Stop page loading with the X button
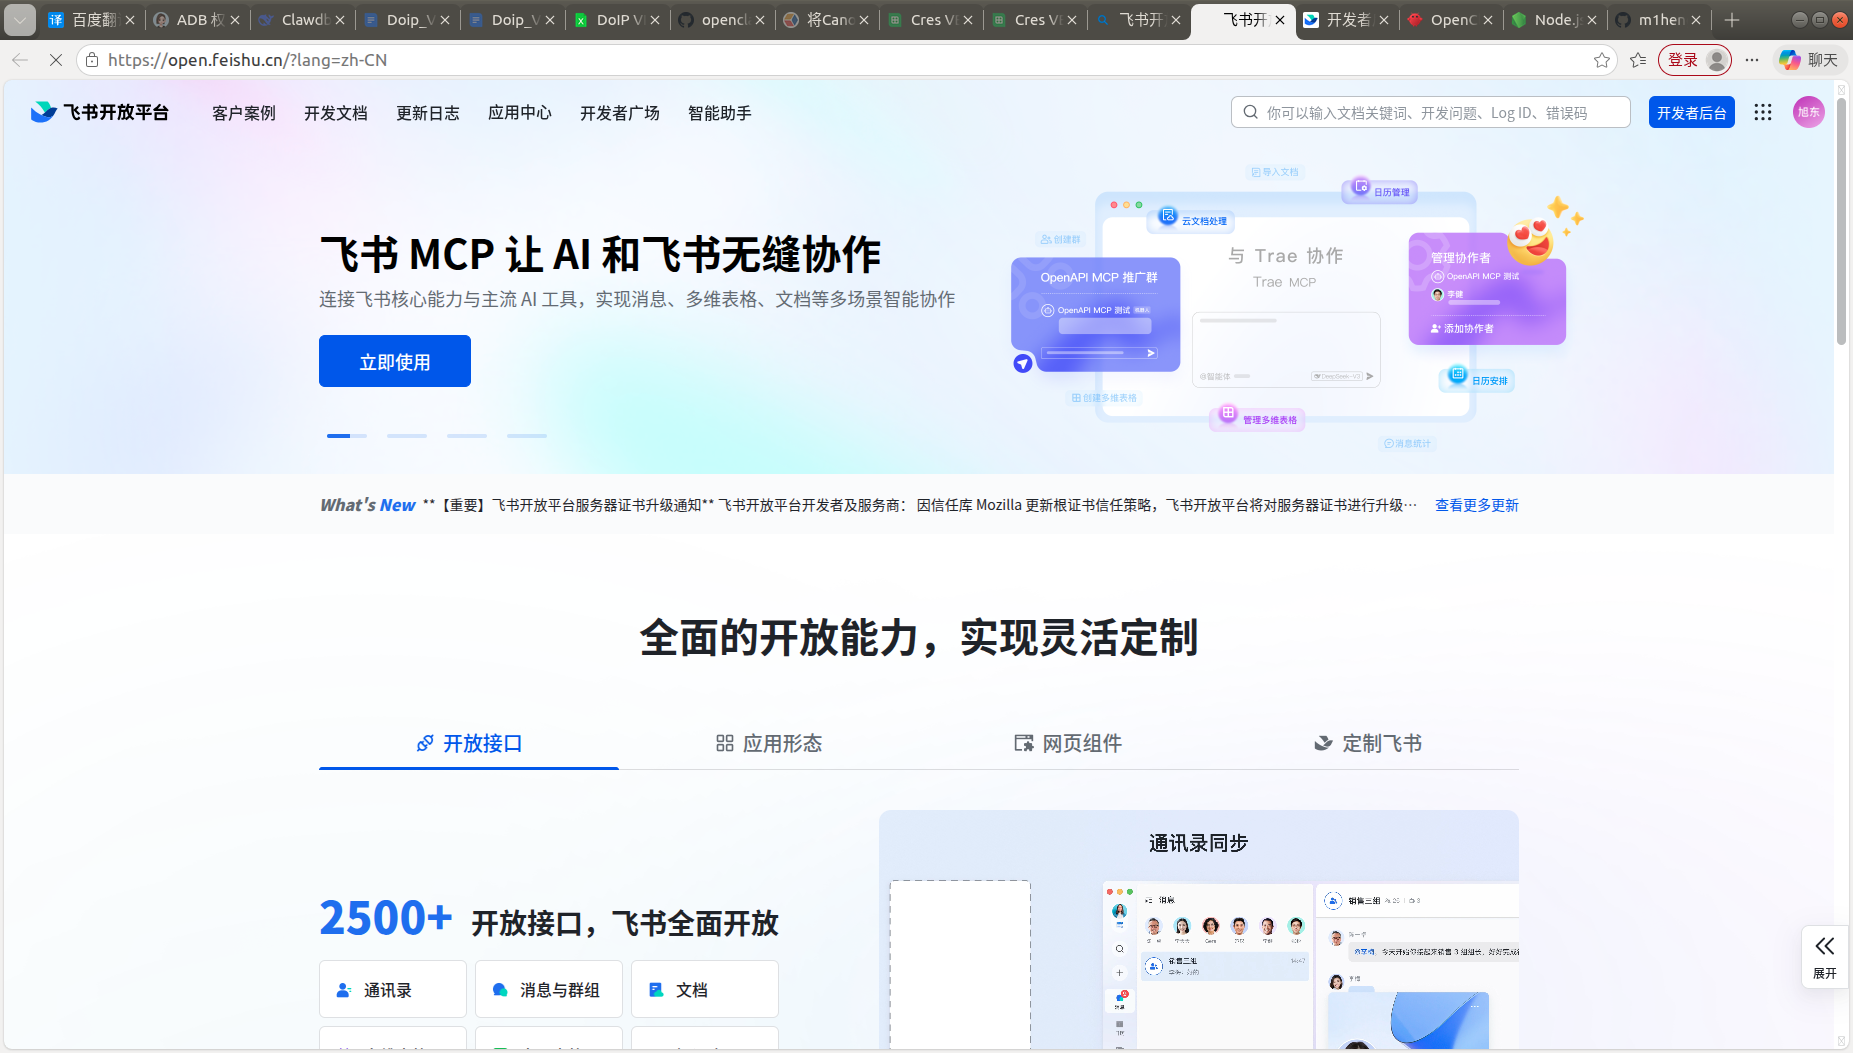This screenshot has width=1853, height=1053. click(x=56, y=60)
